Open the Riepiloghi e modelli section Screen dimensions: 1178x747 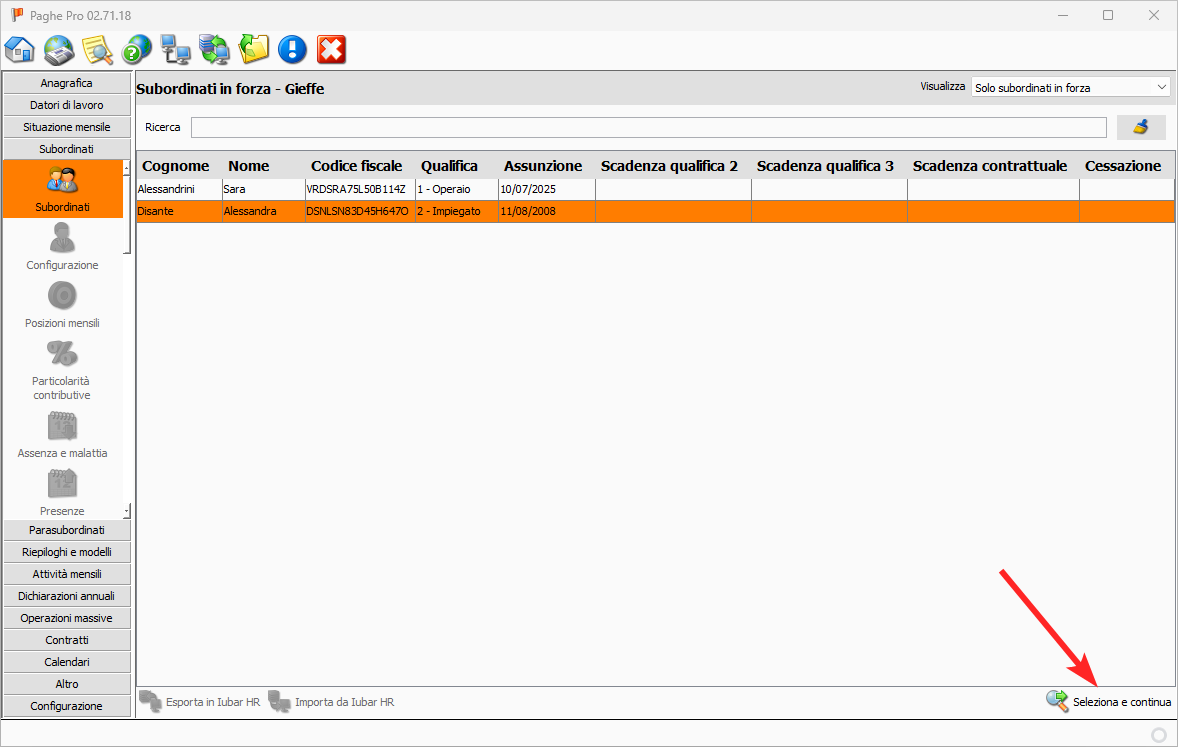(x=67, y=552)
